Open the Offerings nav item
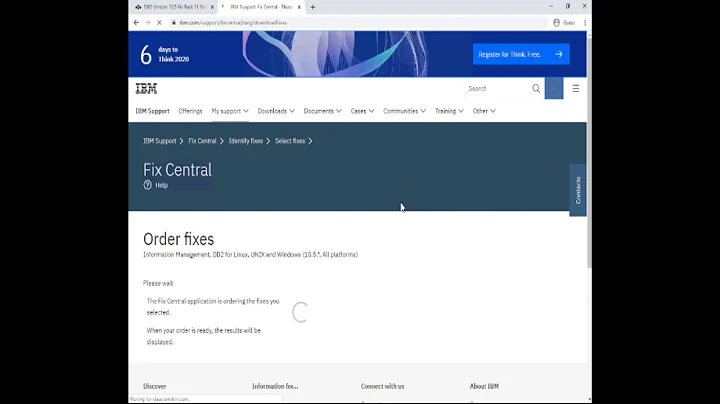The width and height of the screenshot is (720, 404). 190,111
